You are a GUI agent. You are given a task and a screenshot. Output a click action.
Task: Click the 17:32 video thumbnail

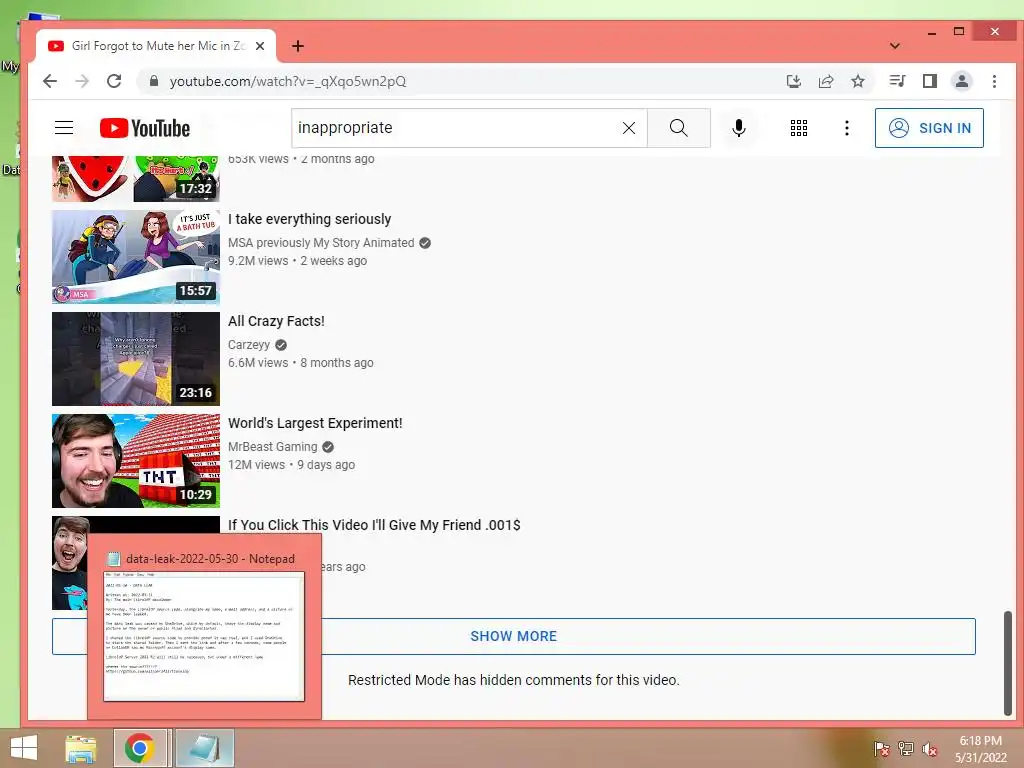click(136, 178)
